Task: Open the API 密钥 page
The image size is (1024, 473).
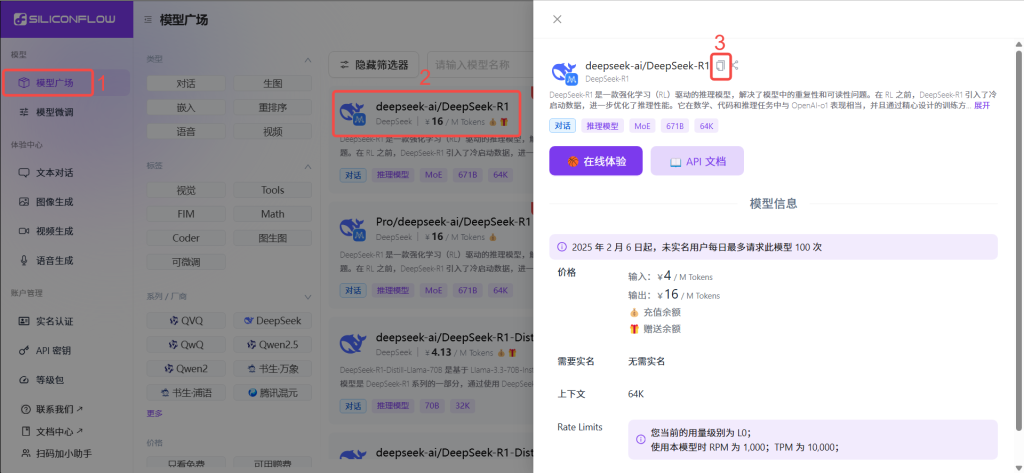Action: pos(65,351)
